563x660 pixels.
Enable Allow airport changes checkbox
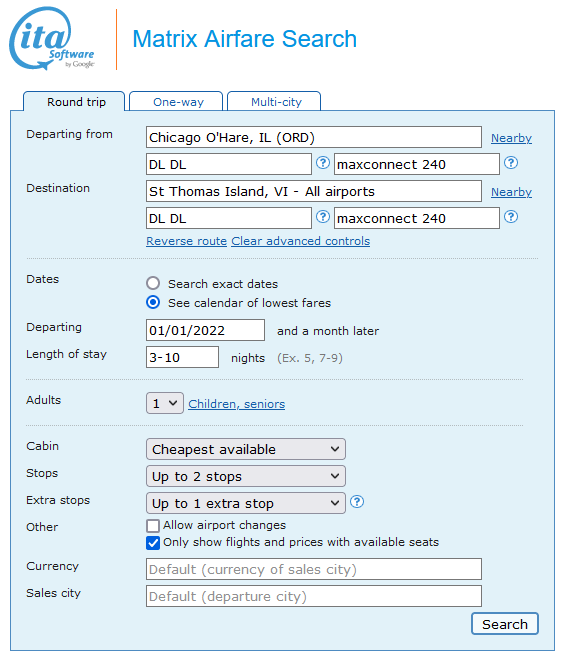pos(153,526)
